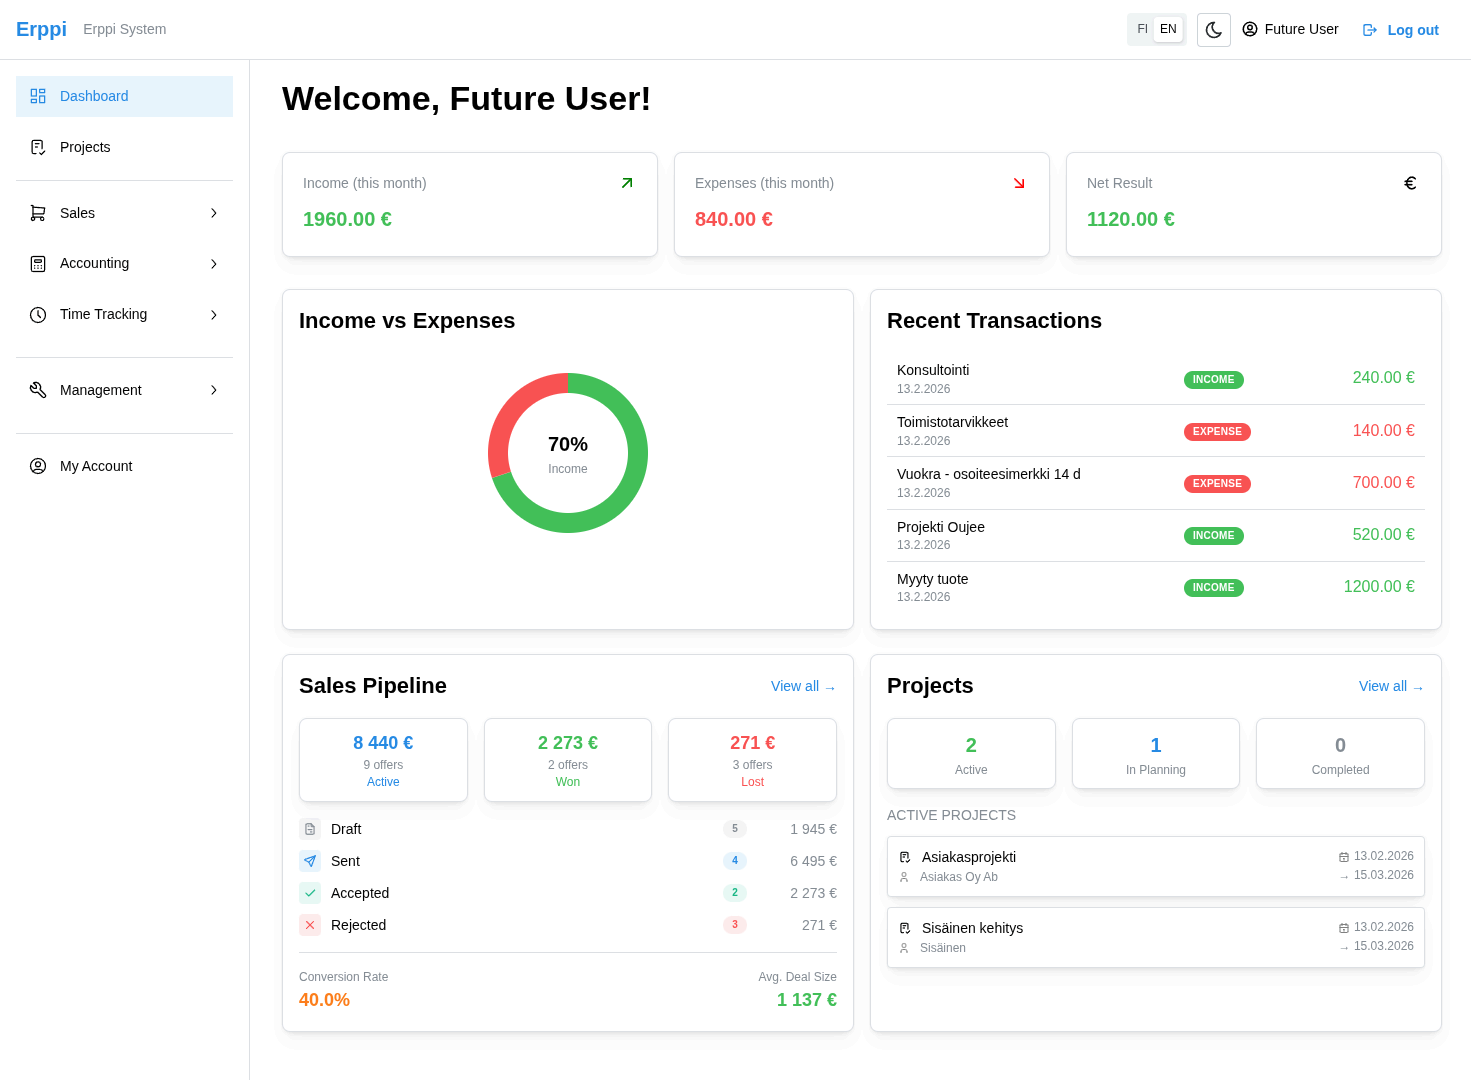Expand the Sales menu chevron
The height and width of the screenshot is (1080, 1471).
[214, 213]
